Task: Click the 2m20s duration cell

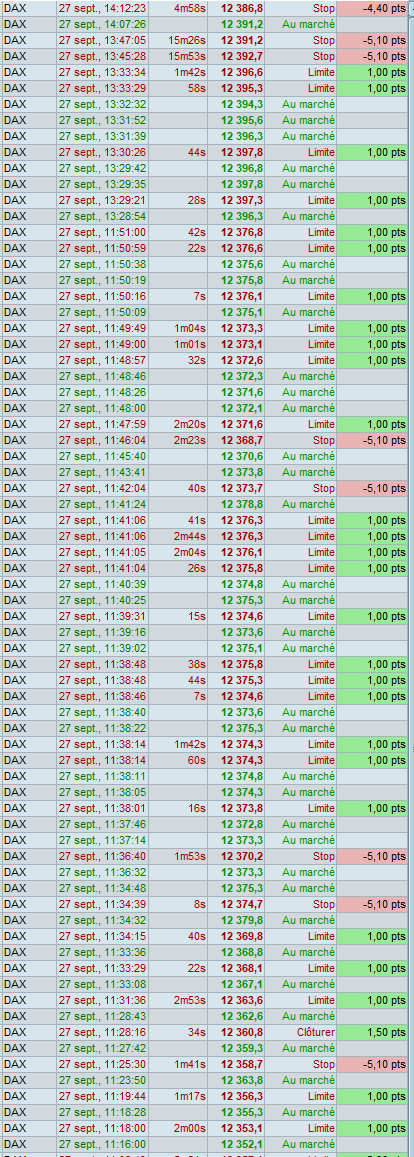Action: click(179, 424)
